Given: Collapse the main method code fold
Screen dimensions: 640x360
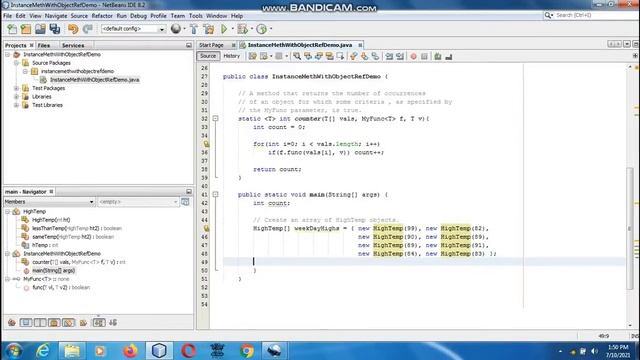Looking at the screenshot, I should pyautogui.click(x=216, y=195).
